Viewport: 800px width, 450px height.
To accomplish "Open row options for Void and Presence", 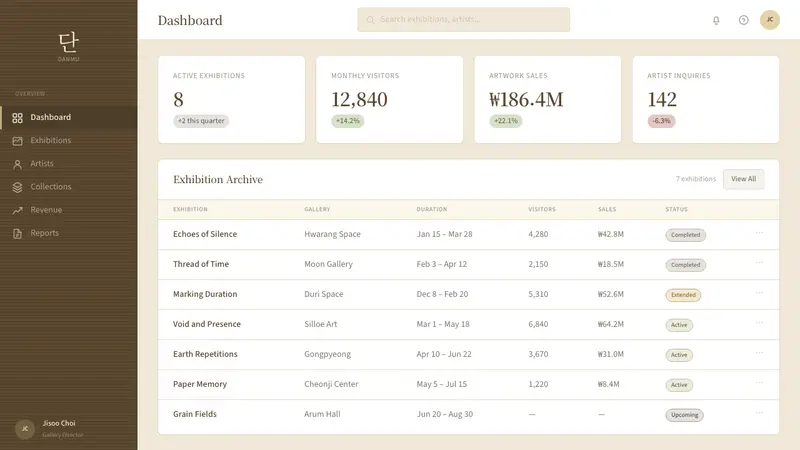I will click(759, 323).
